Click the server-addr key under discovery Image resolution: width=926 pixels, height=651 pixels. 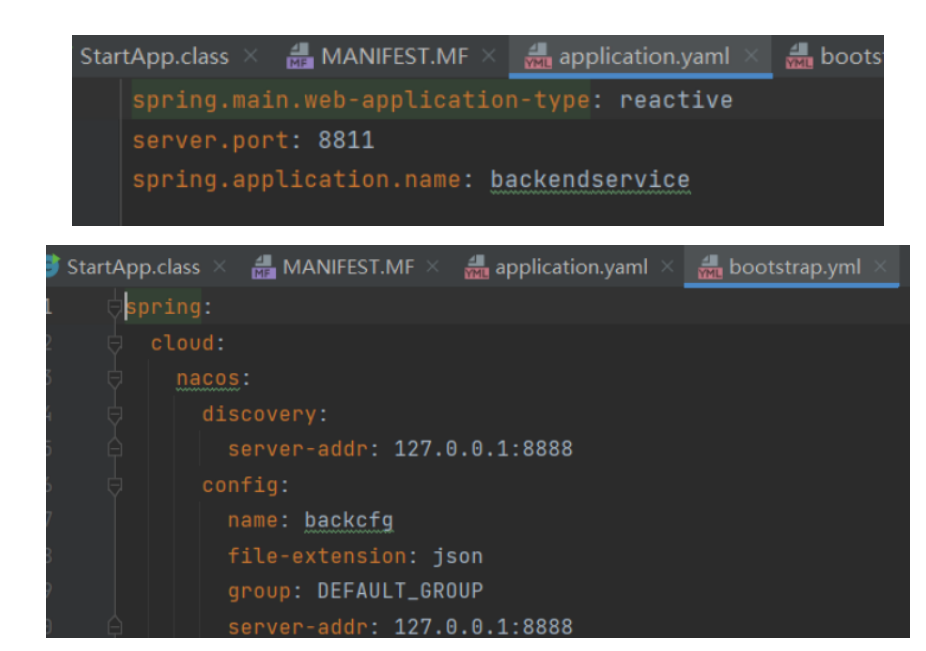coord(298,449)
